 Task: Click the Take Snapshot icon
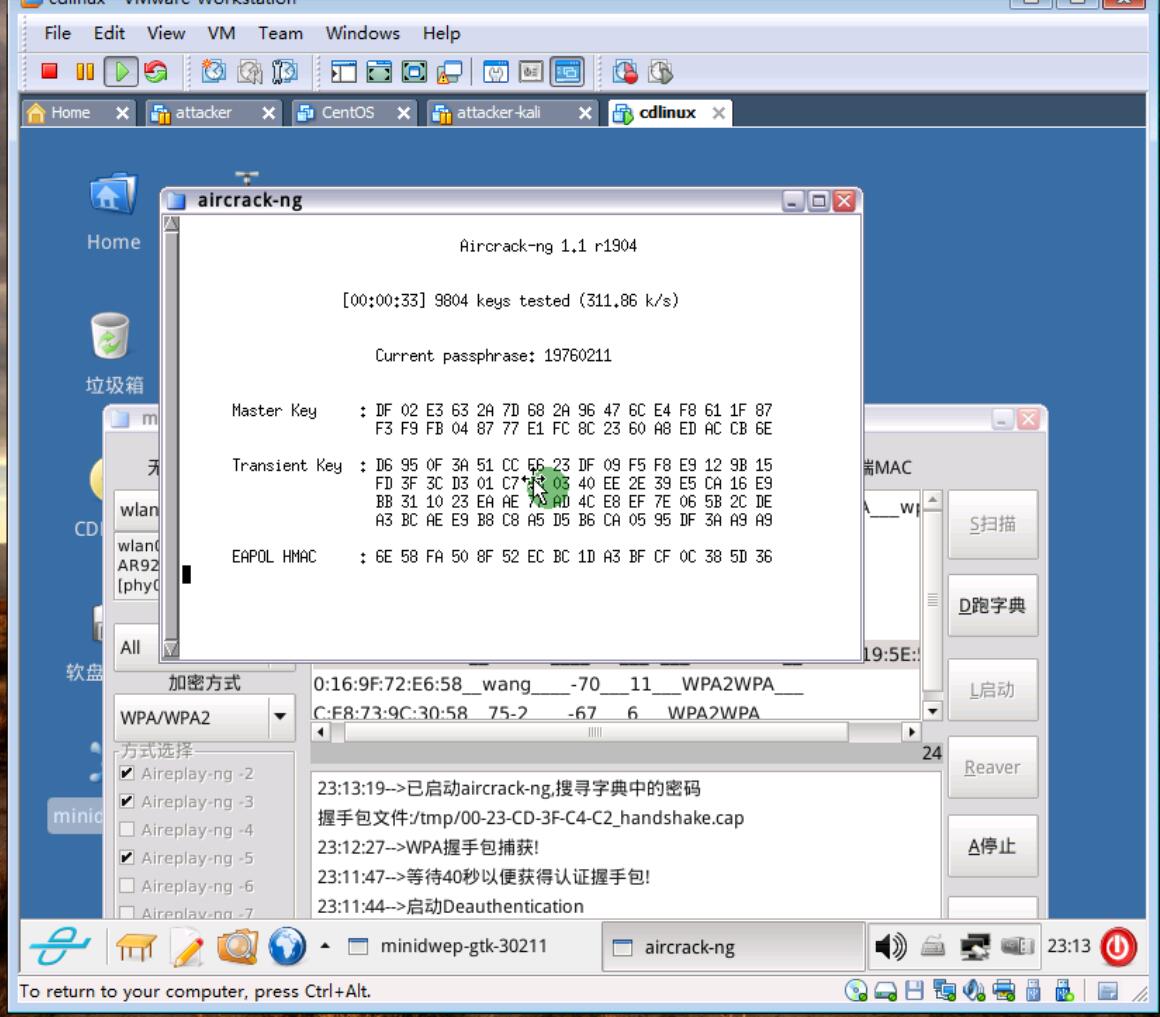click(x=215, y=72)
